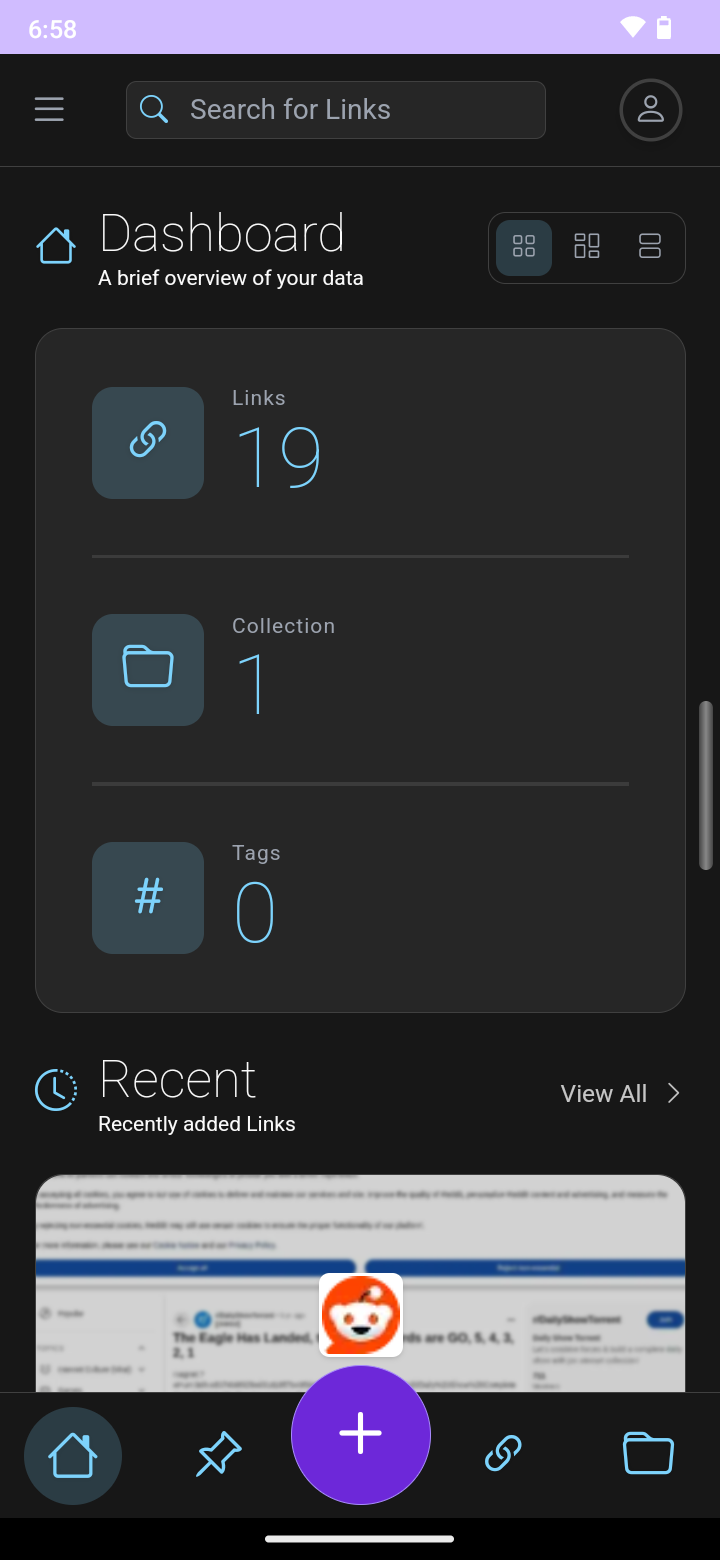The width and height of the screenshot is (720, 1560).
Task: Click the Reddit logo on recent link
Action: click(361, 1314)
